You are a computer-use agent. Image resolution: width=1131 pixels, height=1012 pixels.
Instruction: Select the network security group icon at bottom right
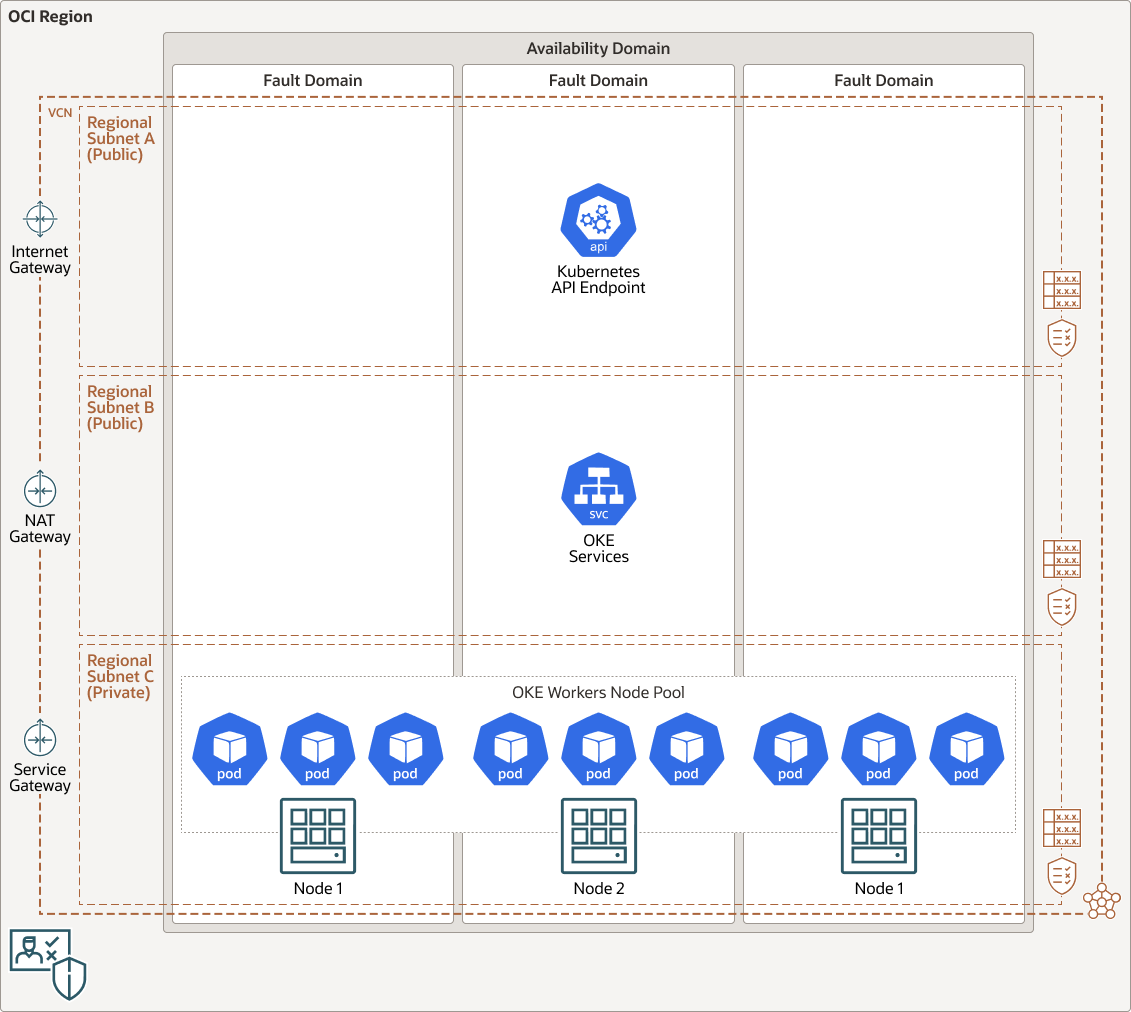point(1100,901)
